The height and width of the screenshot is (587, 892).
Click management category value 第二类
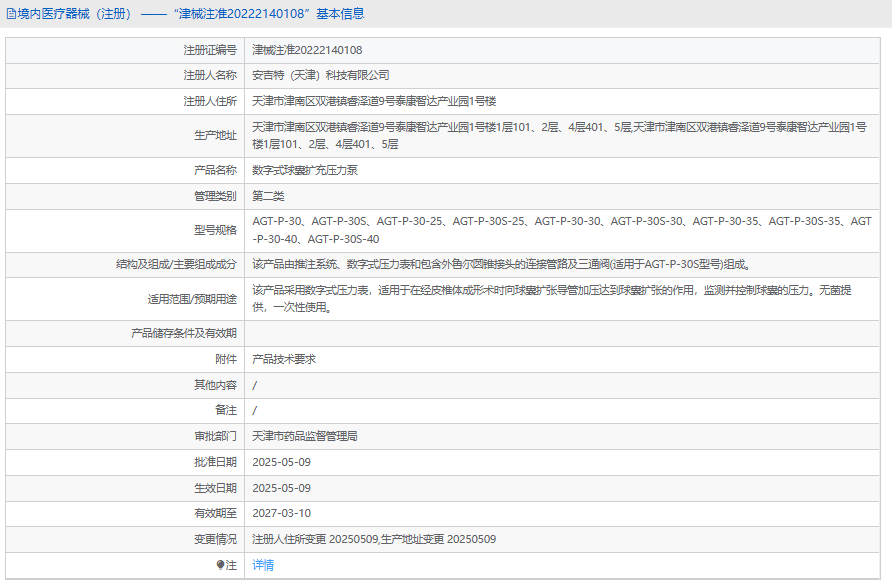[268, 196]
